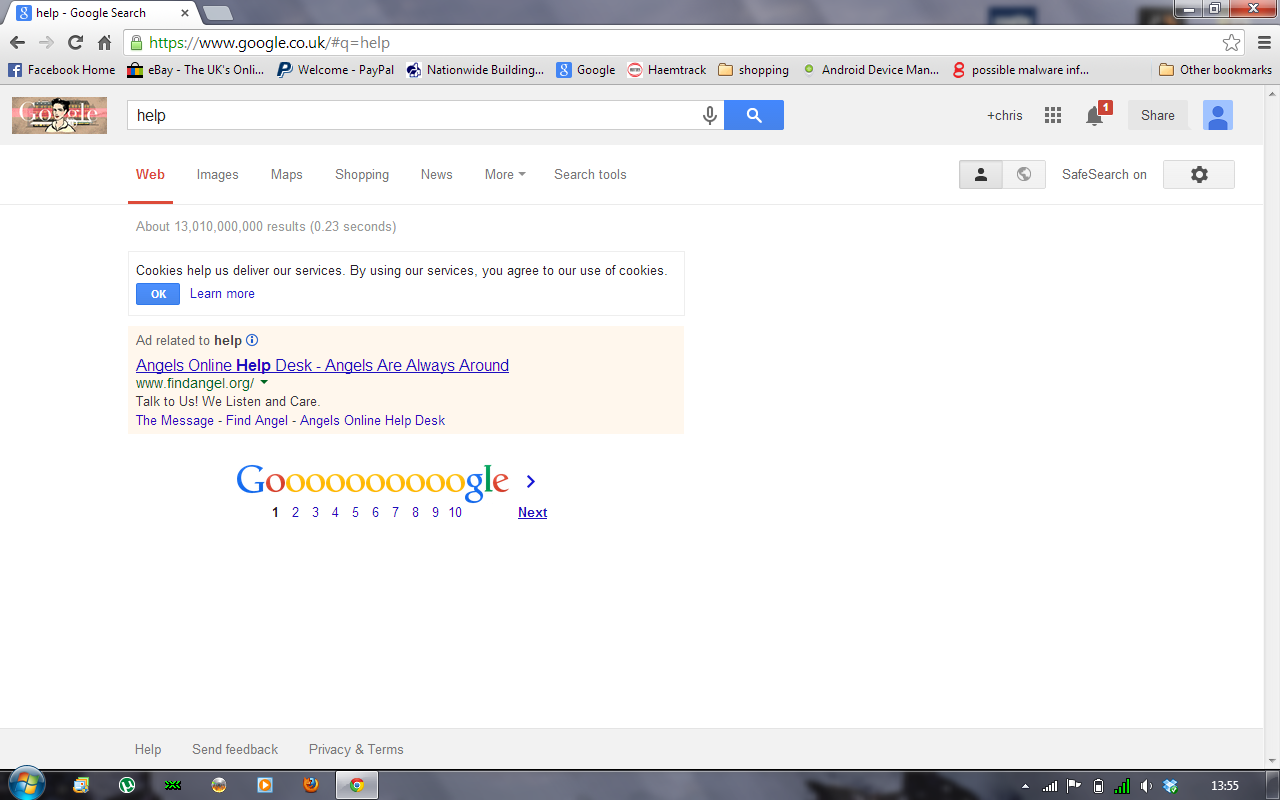Open the Angels Online Help Desk ad link
The height and width of the screenshot is (800, 1280).
(322, 365)
